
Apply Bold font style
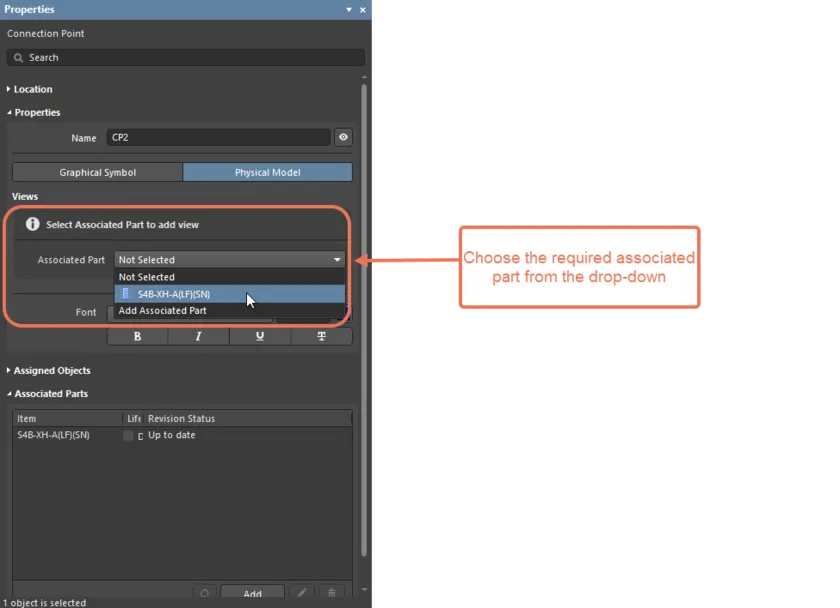point(138,336)
